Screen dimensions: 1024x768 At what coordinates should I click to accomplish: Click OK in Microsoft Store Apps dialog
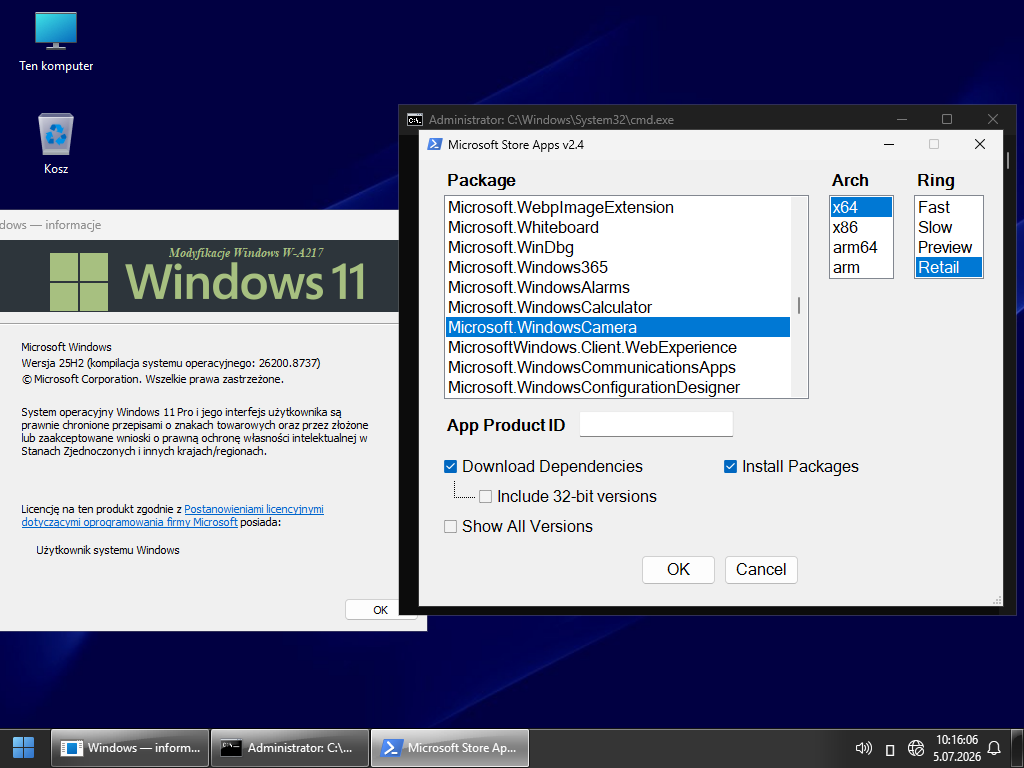[x=678, y=569]
